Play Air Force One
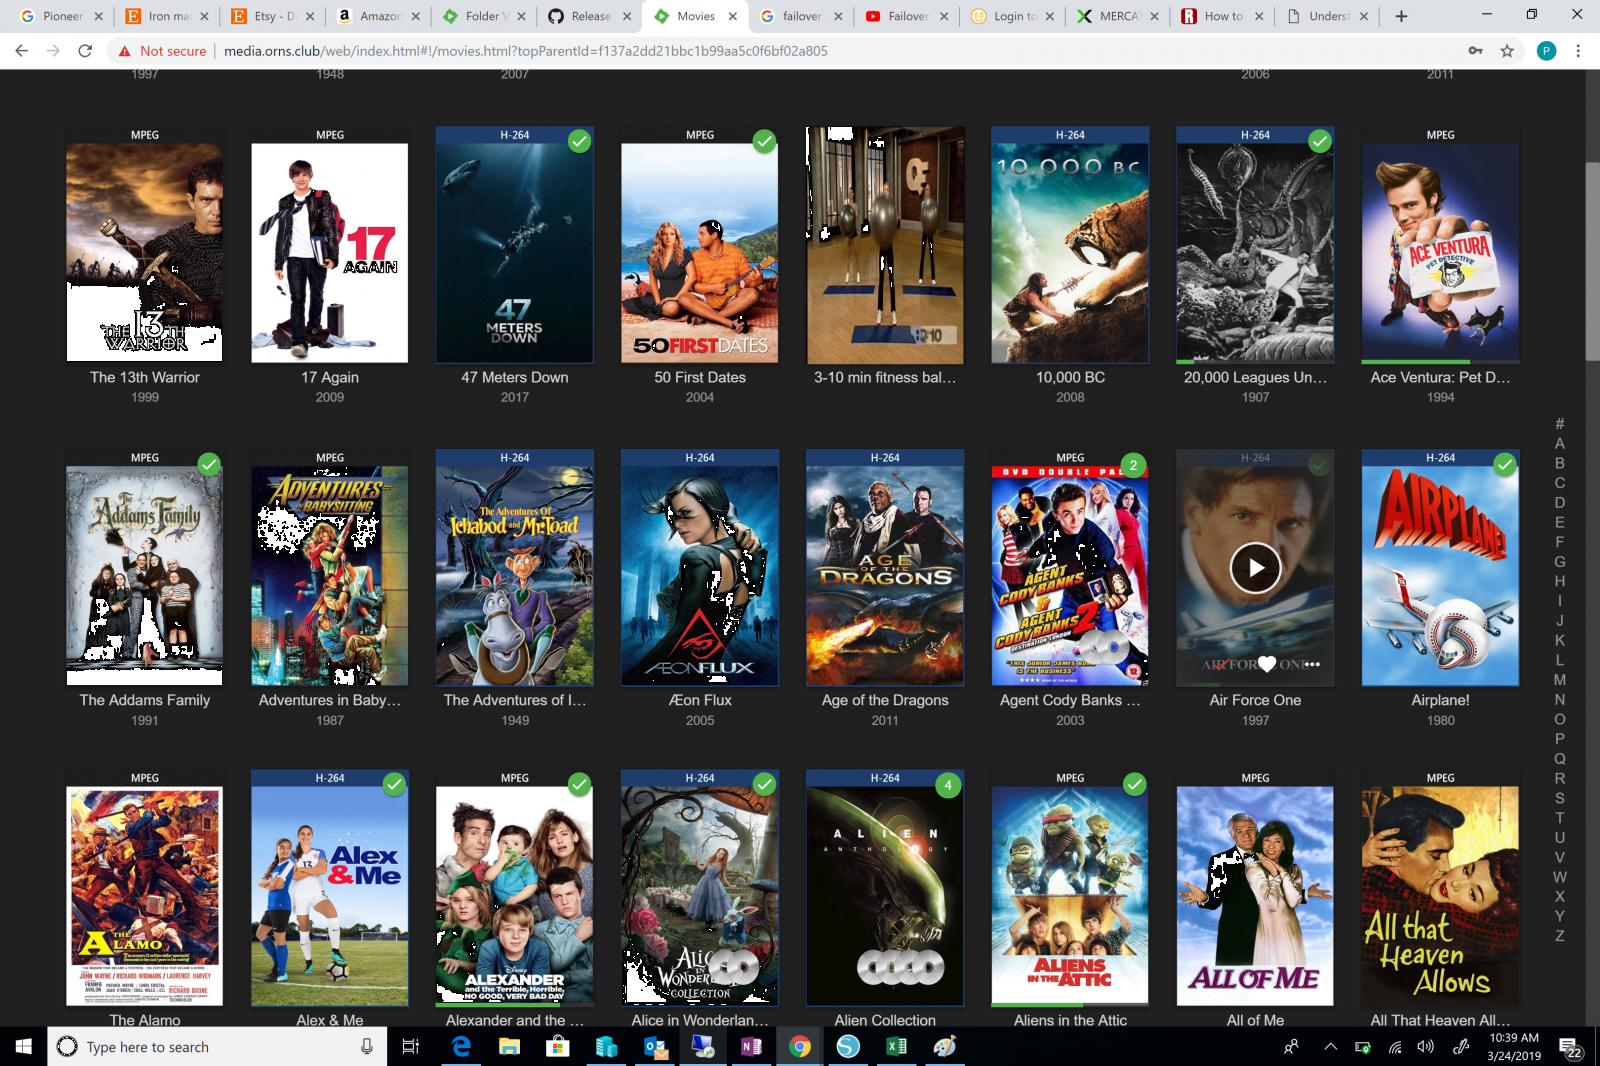This screenshot has width=1600, height=1066. [1255, 568]
